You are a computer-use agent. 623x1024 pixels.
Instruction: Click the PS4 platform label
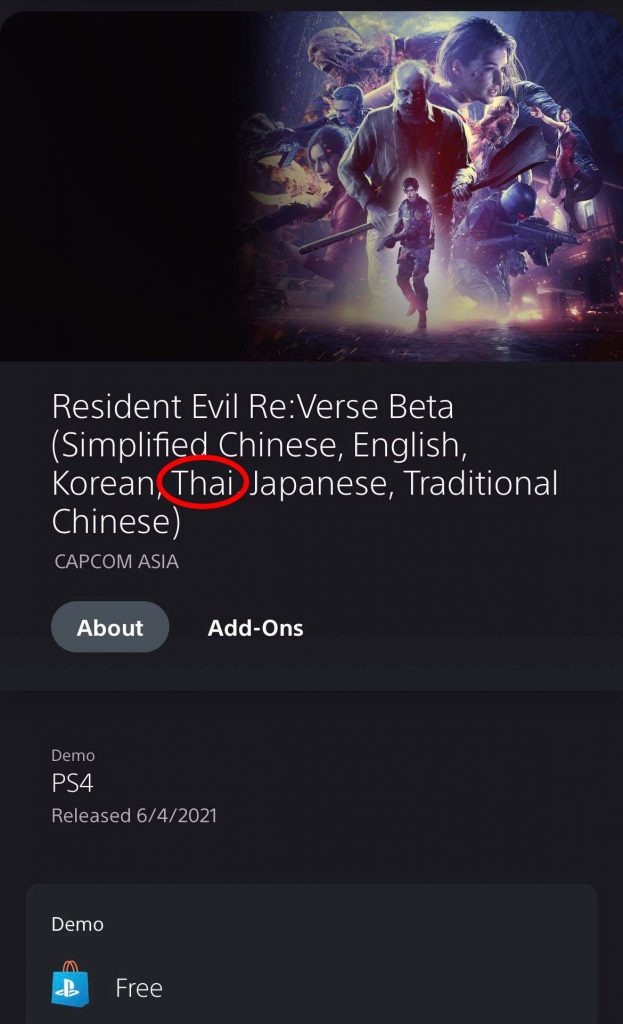pyautogui.click(x=72, y=783)
